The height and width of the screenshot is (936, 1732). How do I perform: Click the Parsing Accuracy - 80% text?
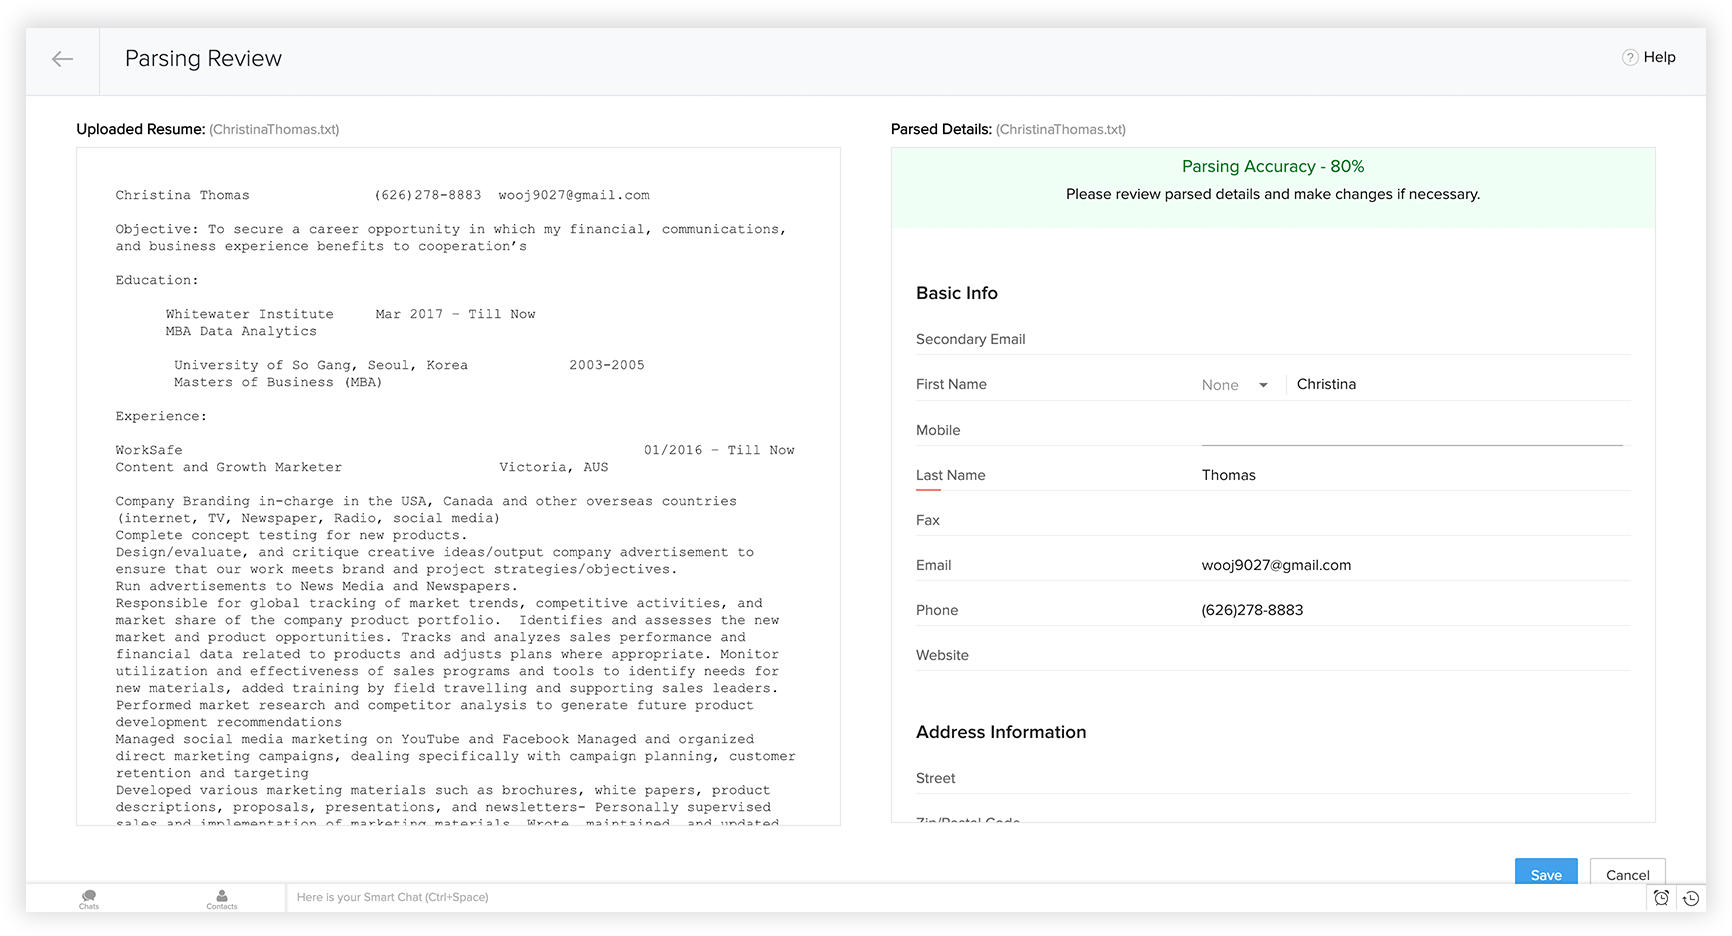click(1273, 166)
